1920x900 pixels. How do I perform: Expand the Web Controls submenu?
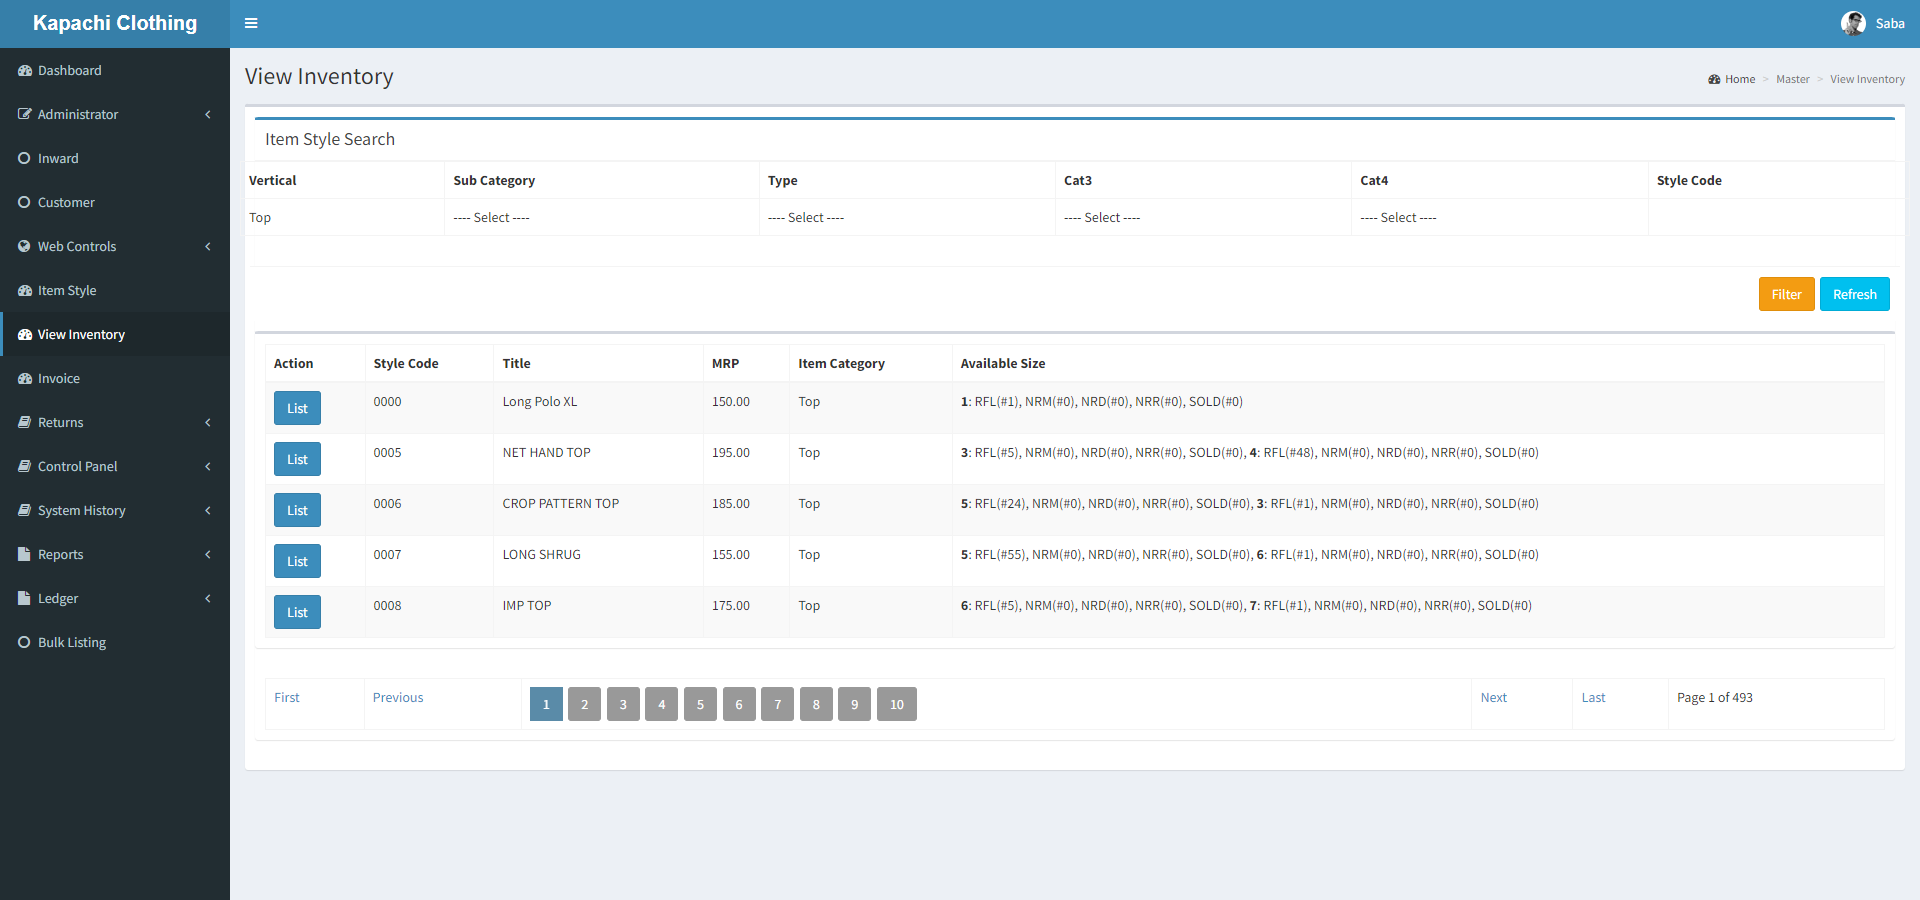tap(208, 247)
